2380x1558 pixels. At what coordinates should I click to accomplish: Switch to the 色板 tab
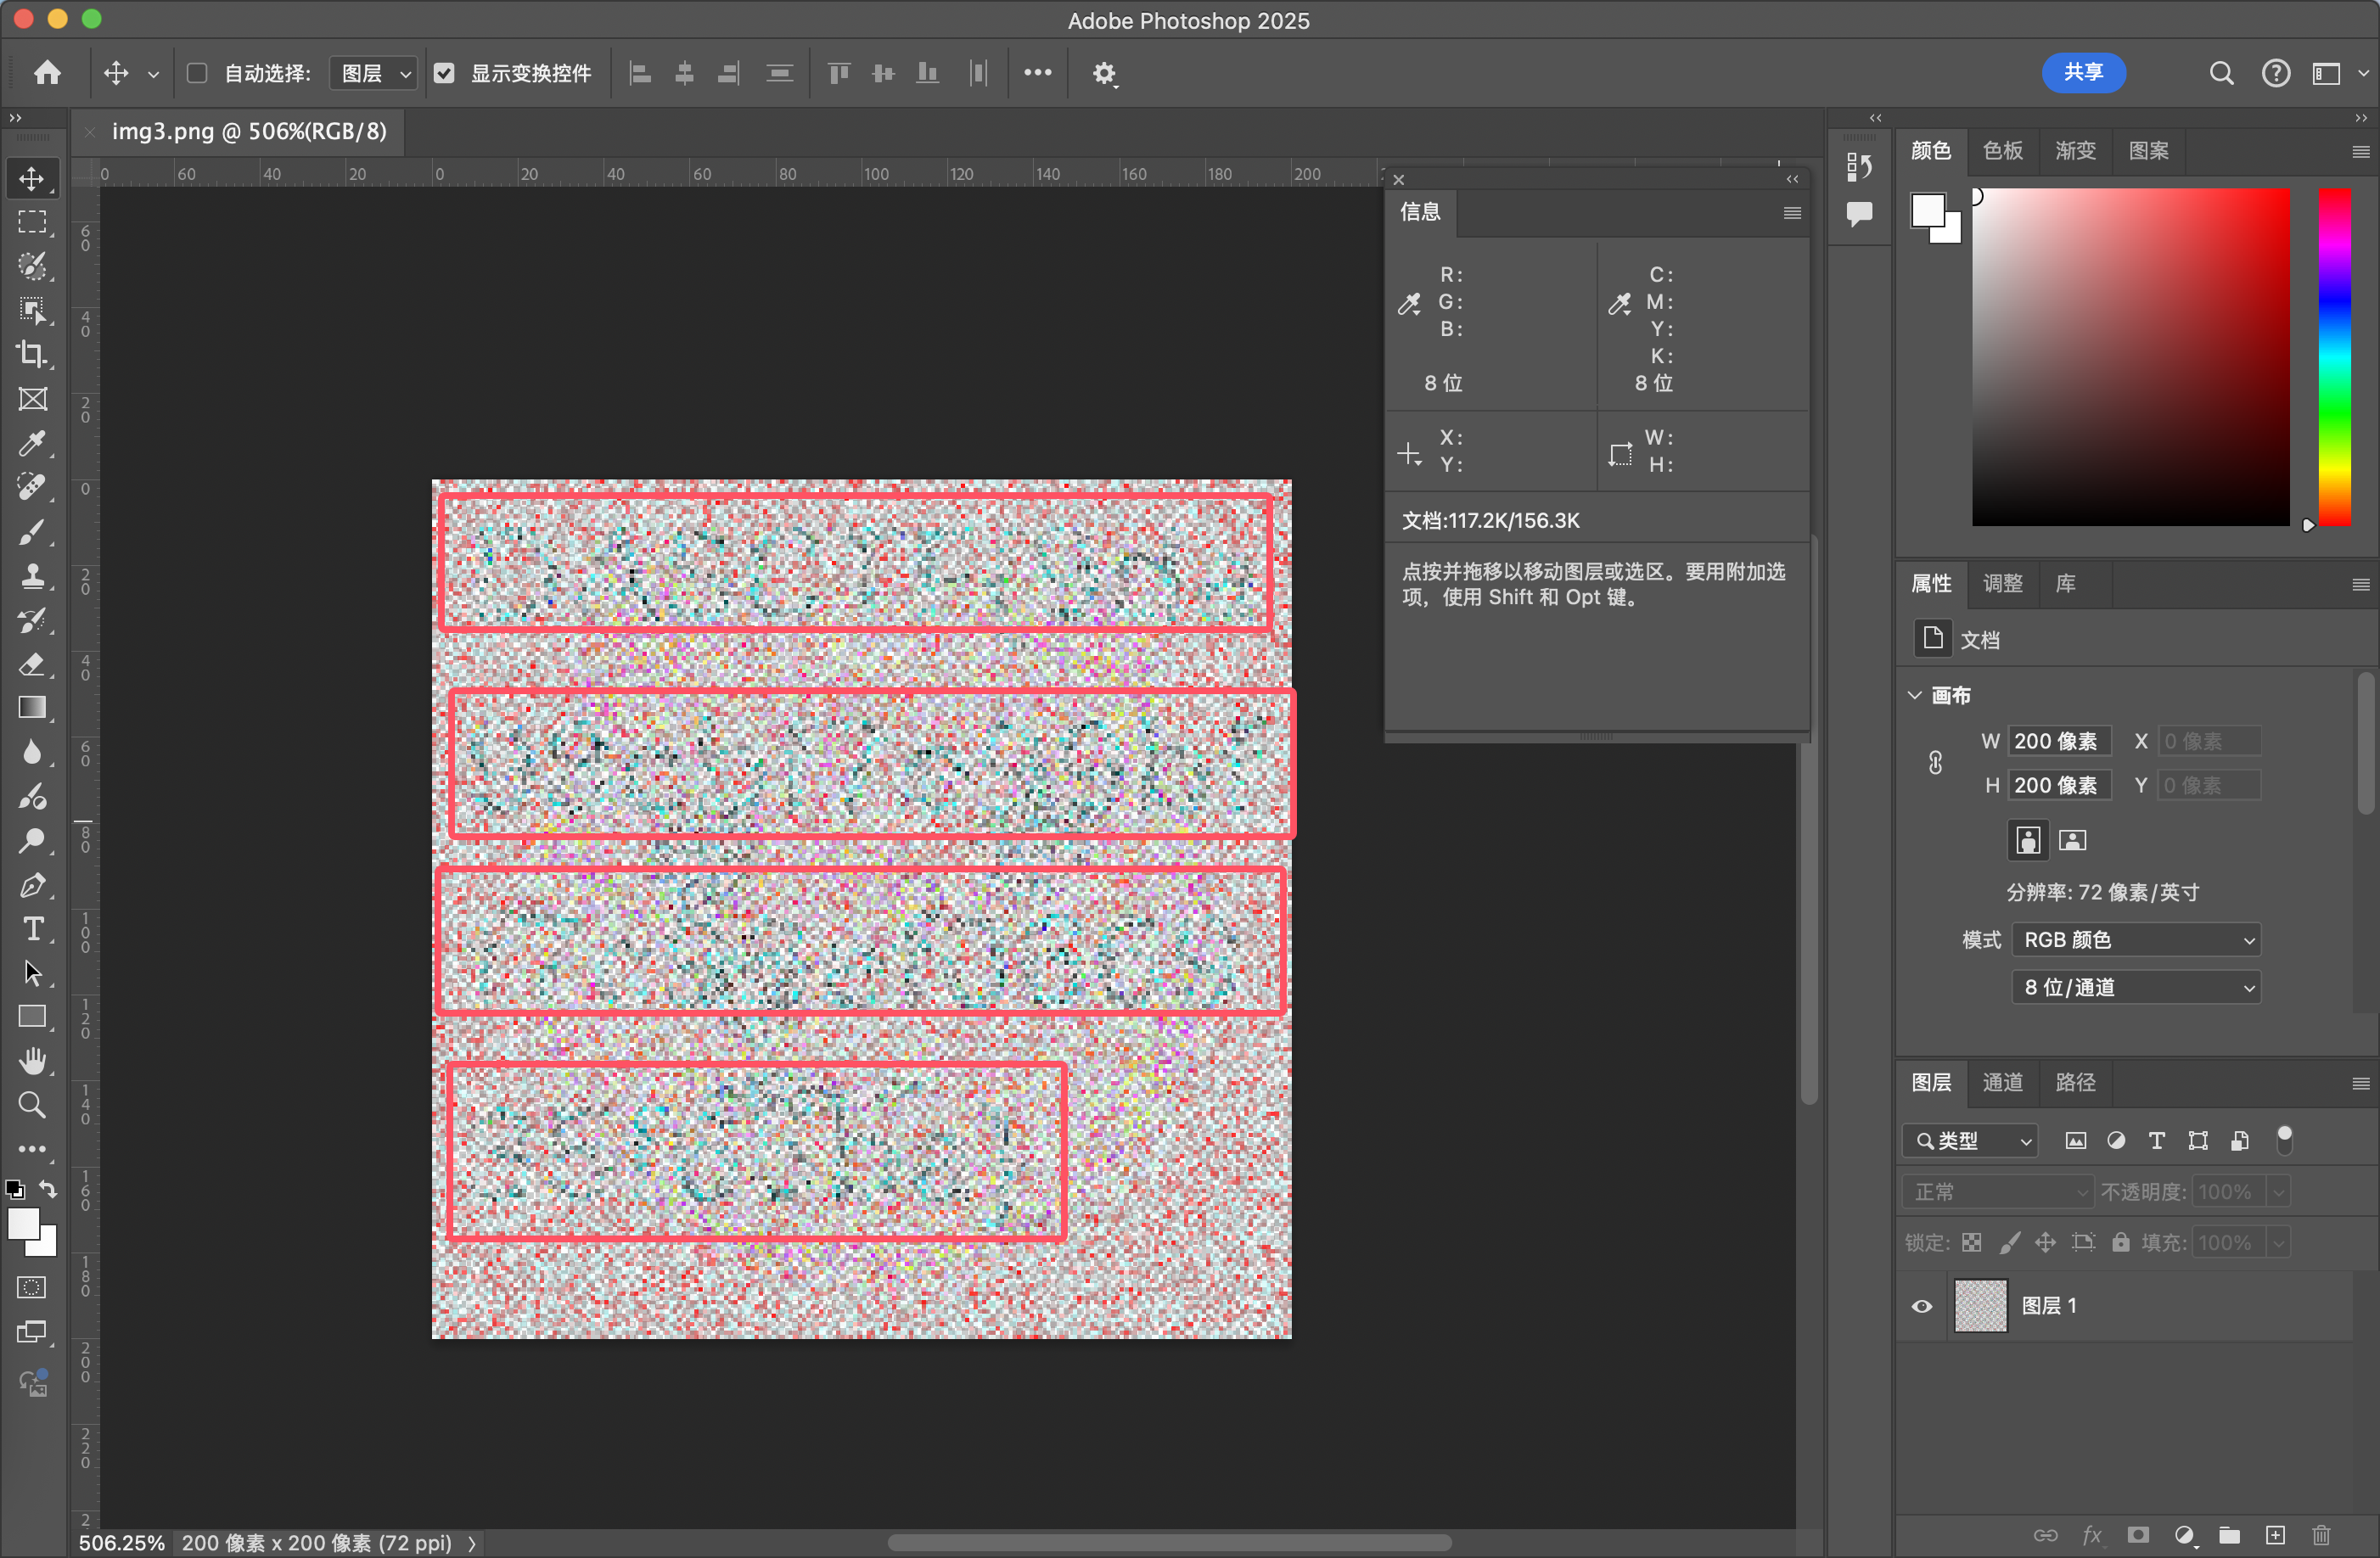click(x=2003, y=151)
